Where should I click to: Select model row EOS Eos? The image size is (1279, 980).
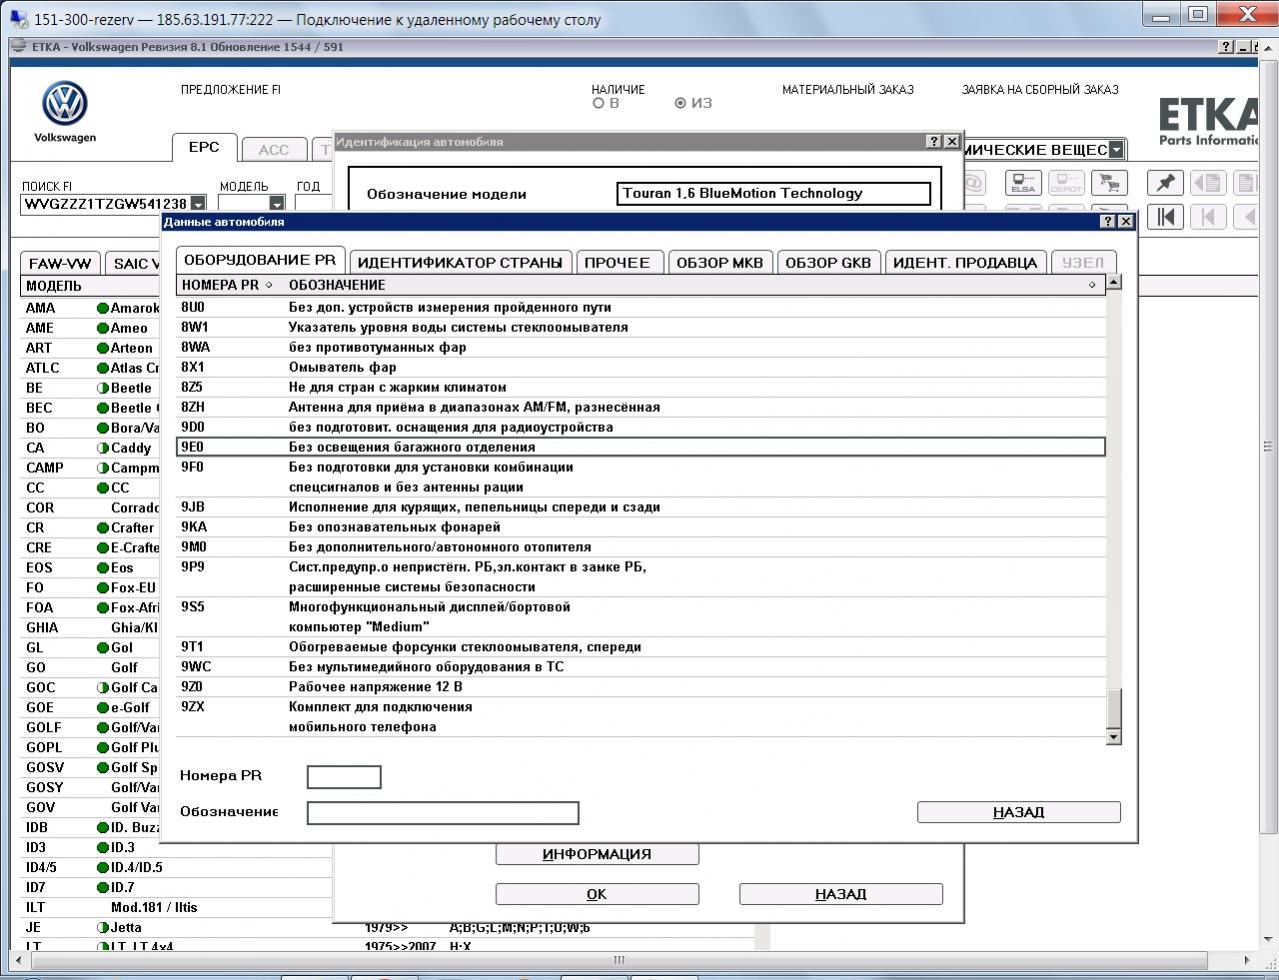(91, 567)
